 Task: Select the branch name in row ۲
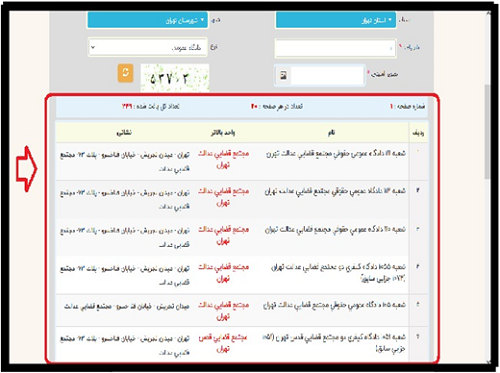pyautogui.click(x=335, y=191)
